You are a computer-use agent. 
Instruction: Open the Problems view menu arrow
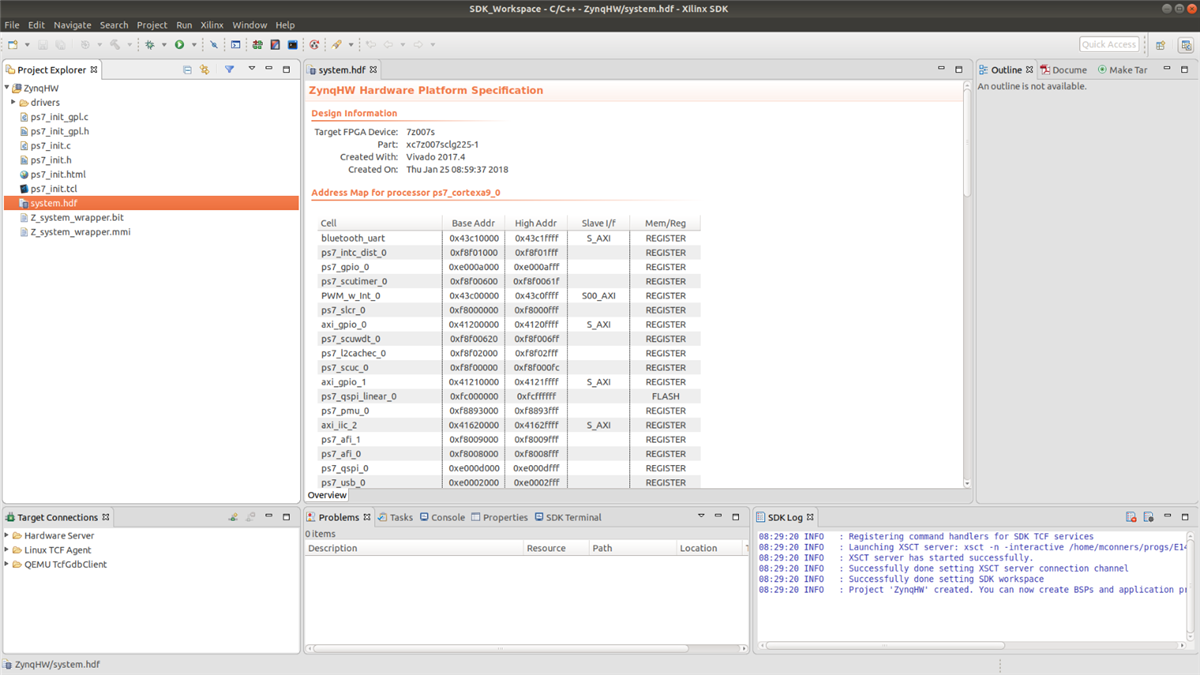(701, 516)
